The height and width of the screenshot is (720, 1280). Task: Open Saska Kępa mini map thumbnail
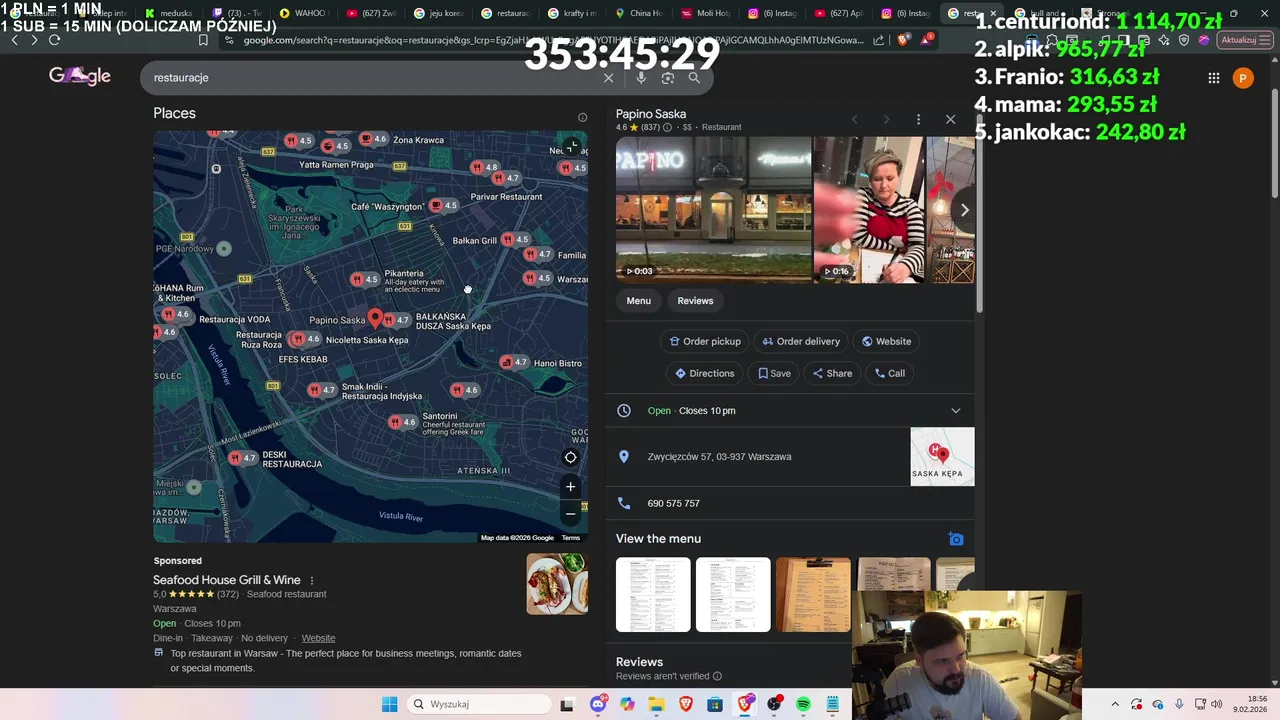[x=942, y=457]
